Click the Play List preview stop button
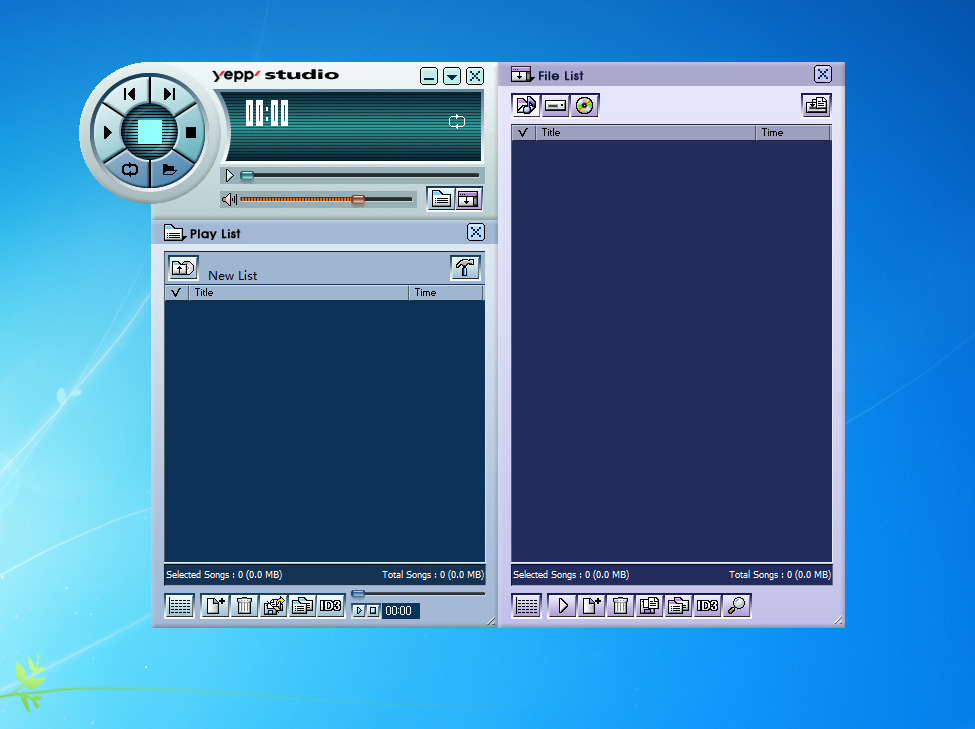The height and width of the screenshot is (729, 975). pos(372,611)
